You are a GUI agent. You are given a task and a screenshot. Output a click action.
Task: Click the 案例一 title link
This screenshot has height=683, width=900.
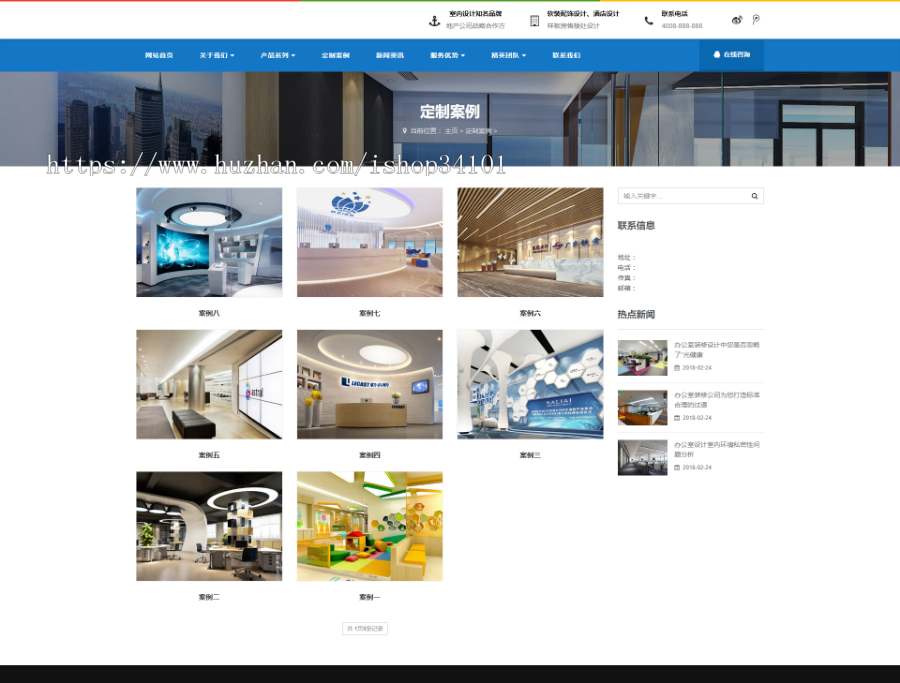click(370, 597)
